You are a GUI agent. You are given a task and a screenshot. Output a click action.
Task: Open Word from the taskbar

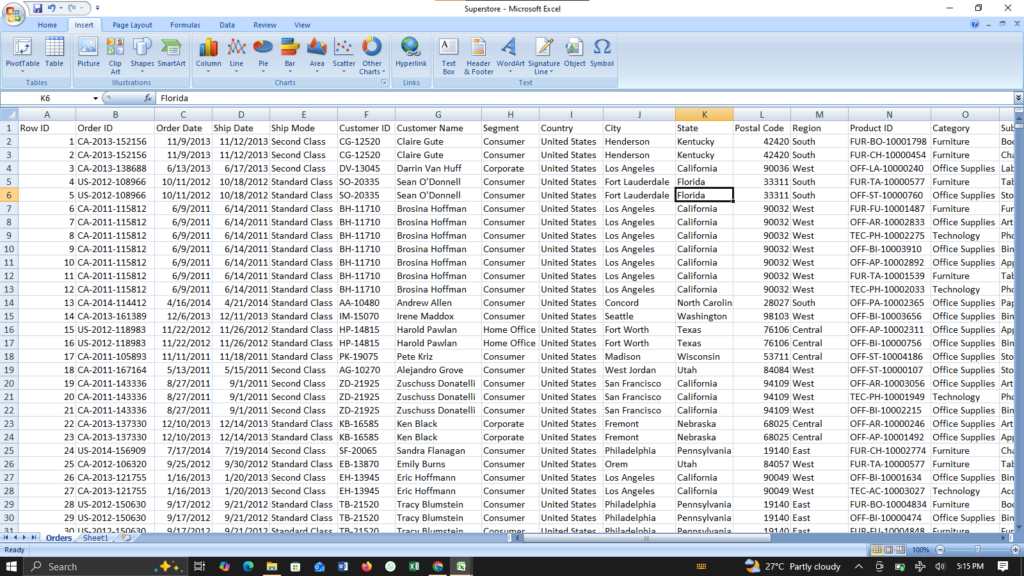(x=343, y=566)
